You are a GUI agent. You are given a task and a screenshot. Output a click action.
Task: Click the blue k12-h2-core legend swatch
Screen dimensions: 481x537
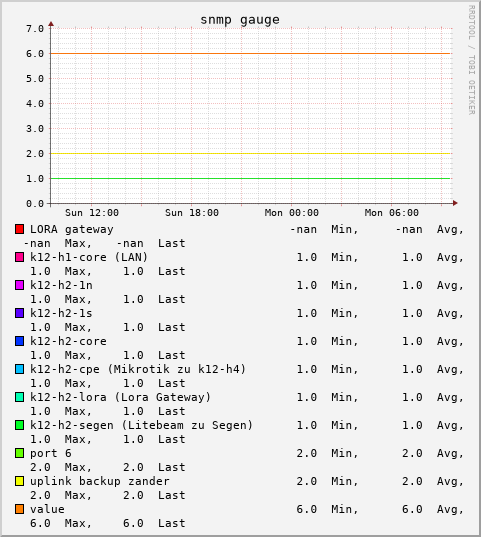pyautogui.click(x=20, y=341)
